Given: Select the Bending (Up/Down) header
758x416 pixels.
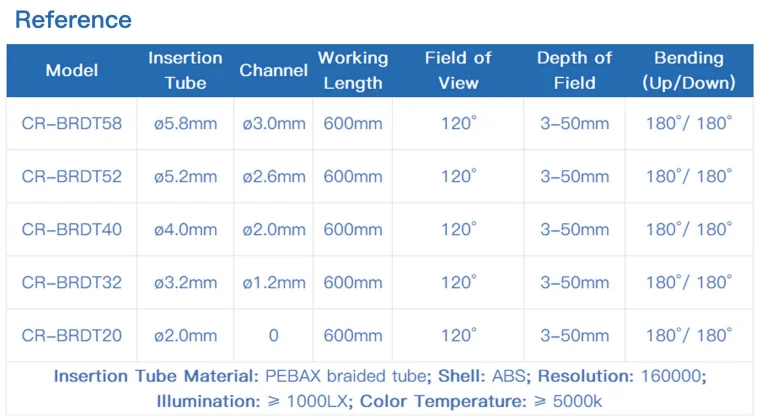Looking at the screenshot, I should [688, 71].
